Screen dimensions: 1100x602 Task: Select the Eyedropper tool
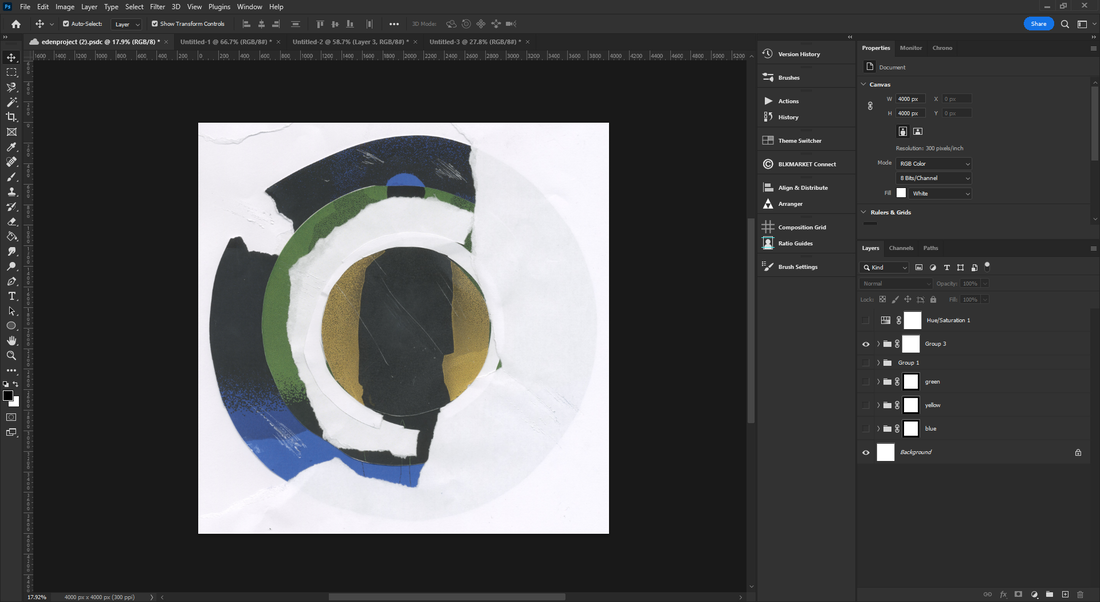[11, 147]
